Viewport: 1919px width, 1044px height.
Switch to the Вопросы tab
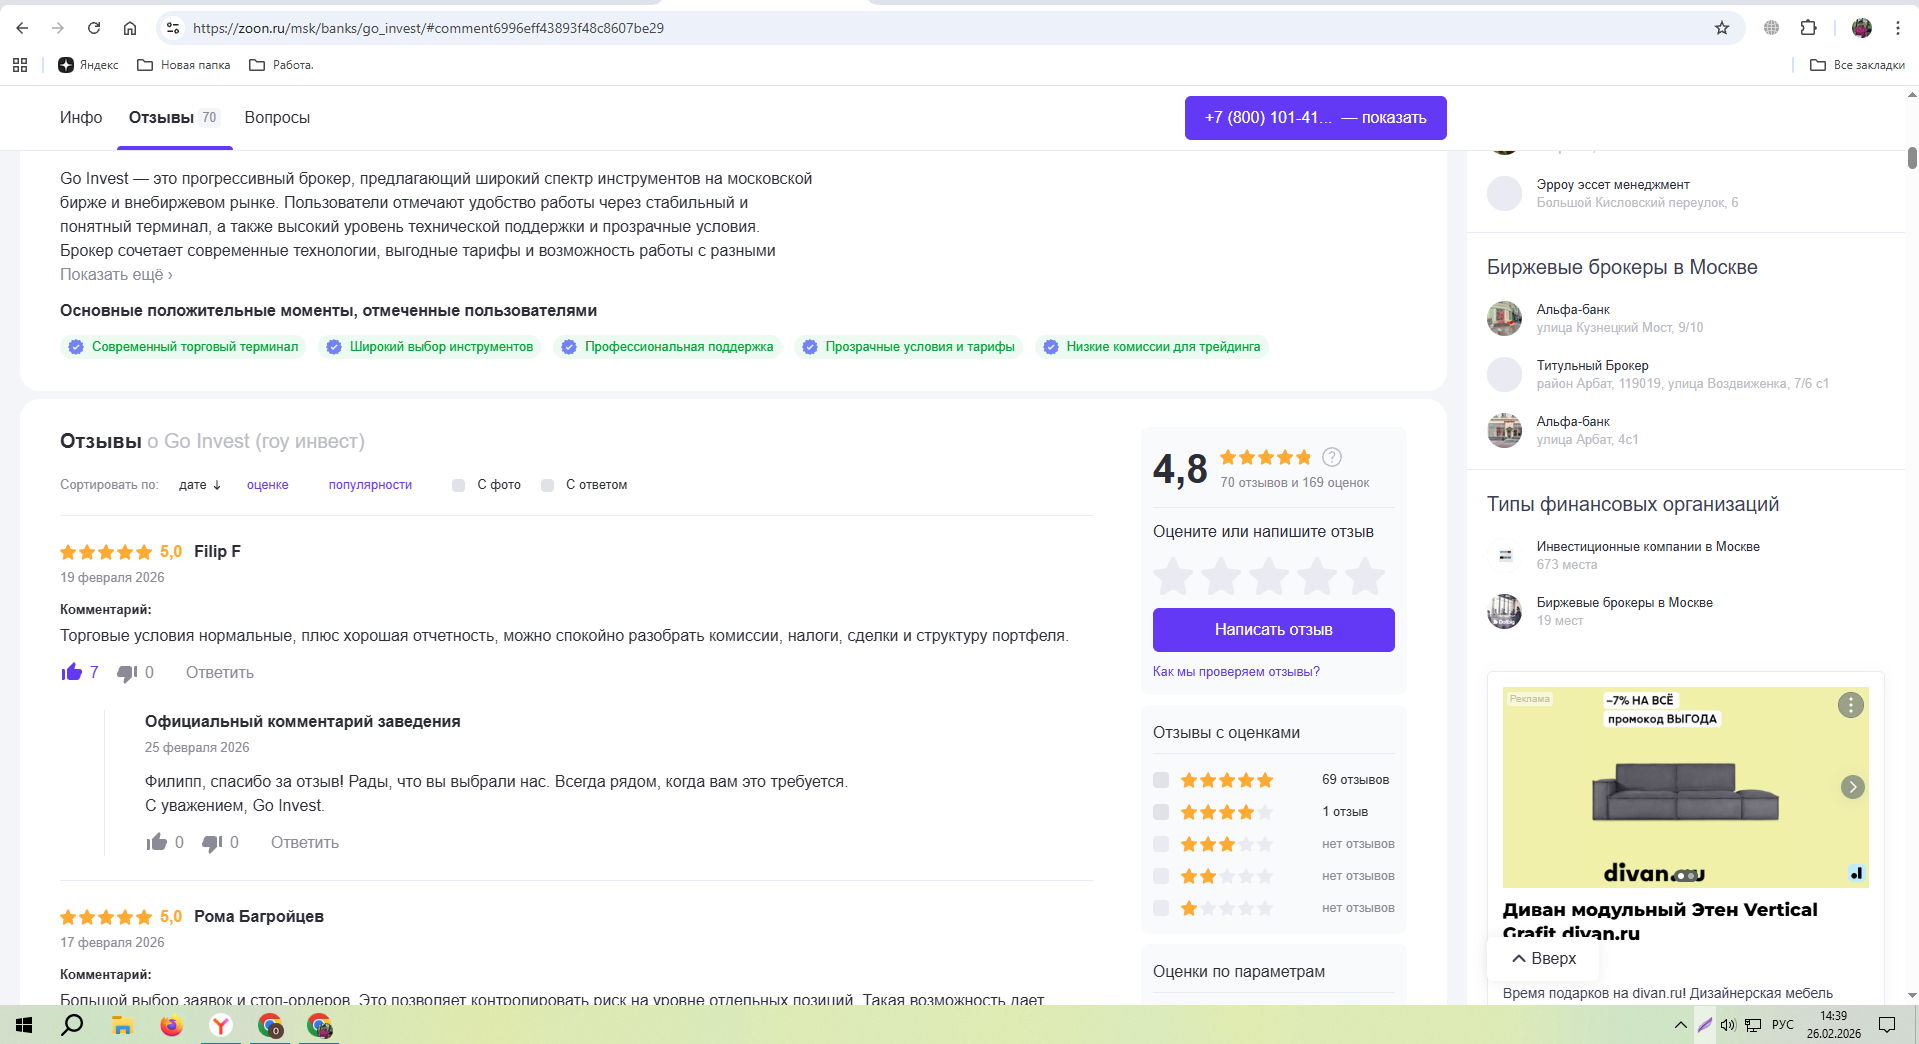[x=277, y=118]
